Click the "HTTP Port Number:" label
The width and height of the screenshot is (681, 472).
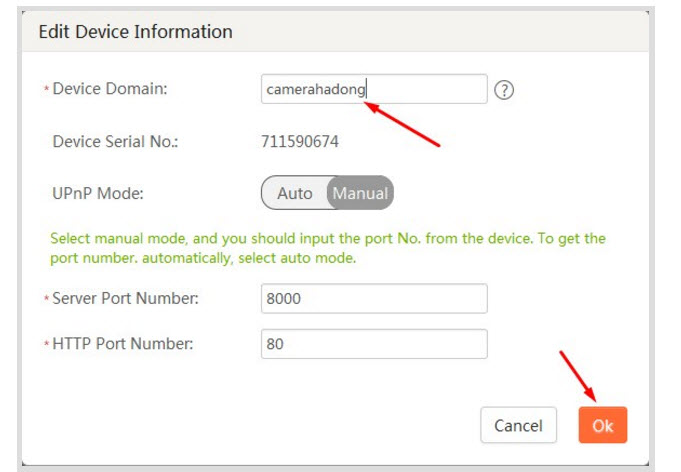click(x=122, y=344)
